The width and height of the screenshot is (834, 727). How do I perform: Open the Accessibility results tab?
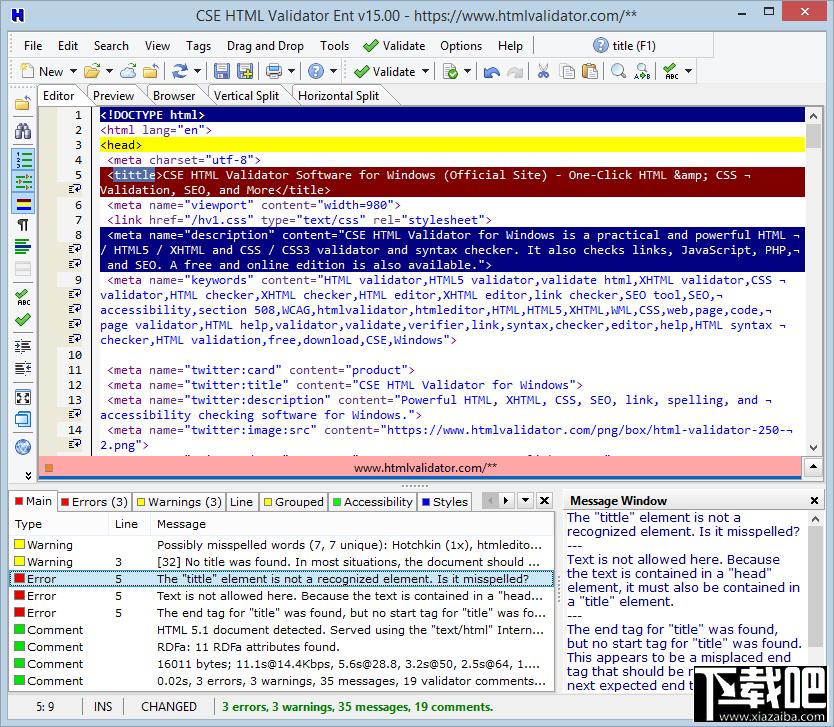372,502
